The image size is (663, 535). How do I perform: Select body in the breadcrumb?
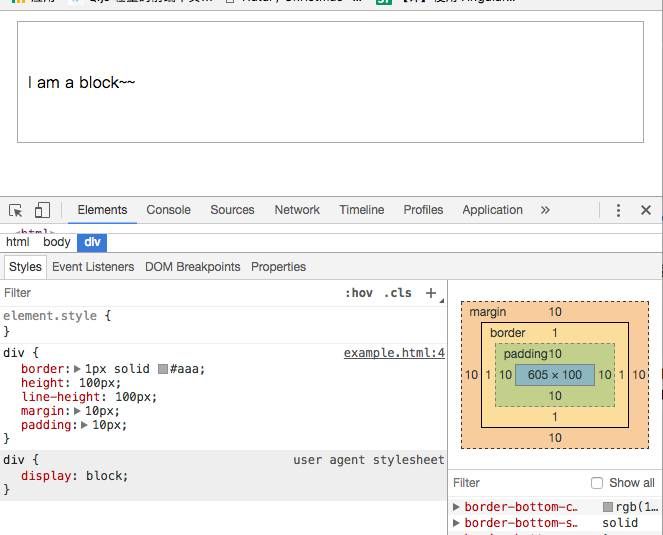[x=57, y=242]
